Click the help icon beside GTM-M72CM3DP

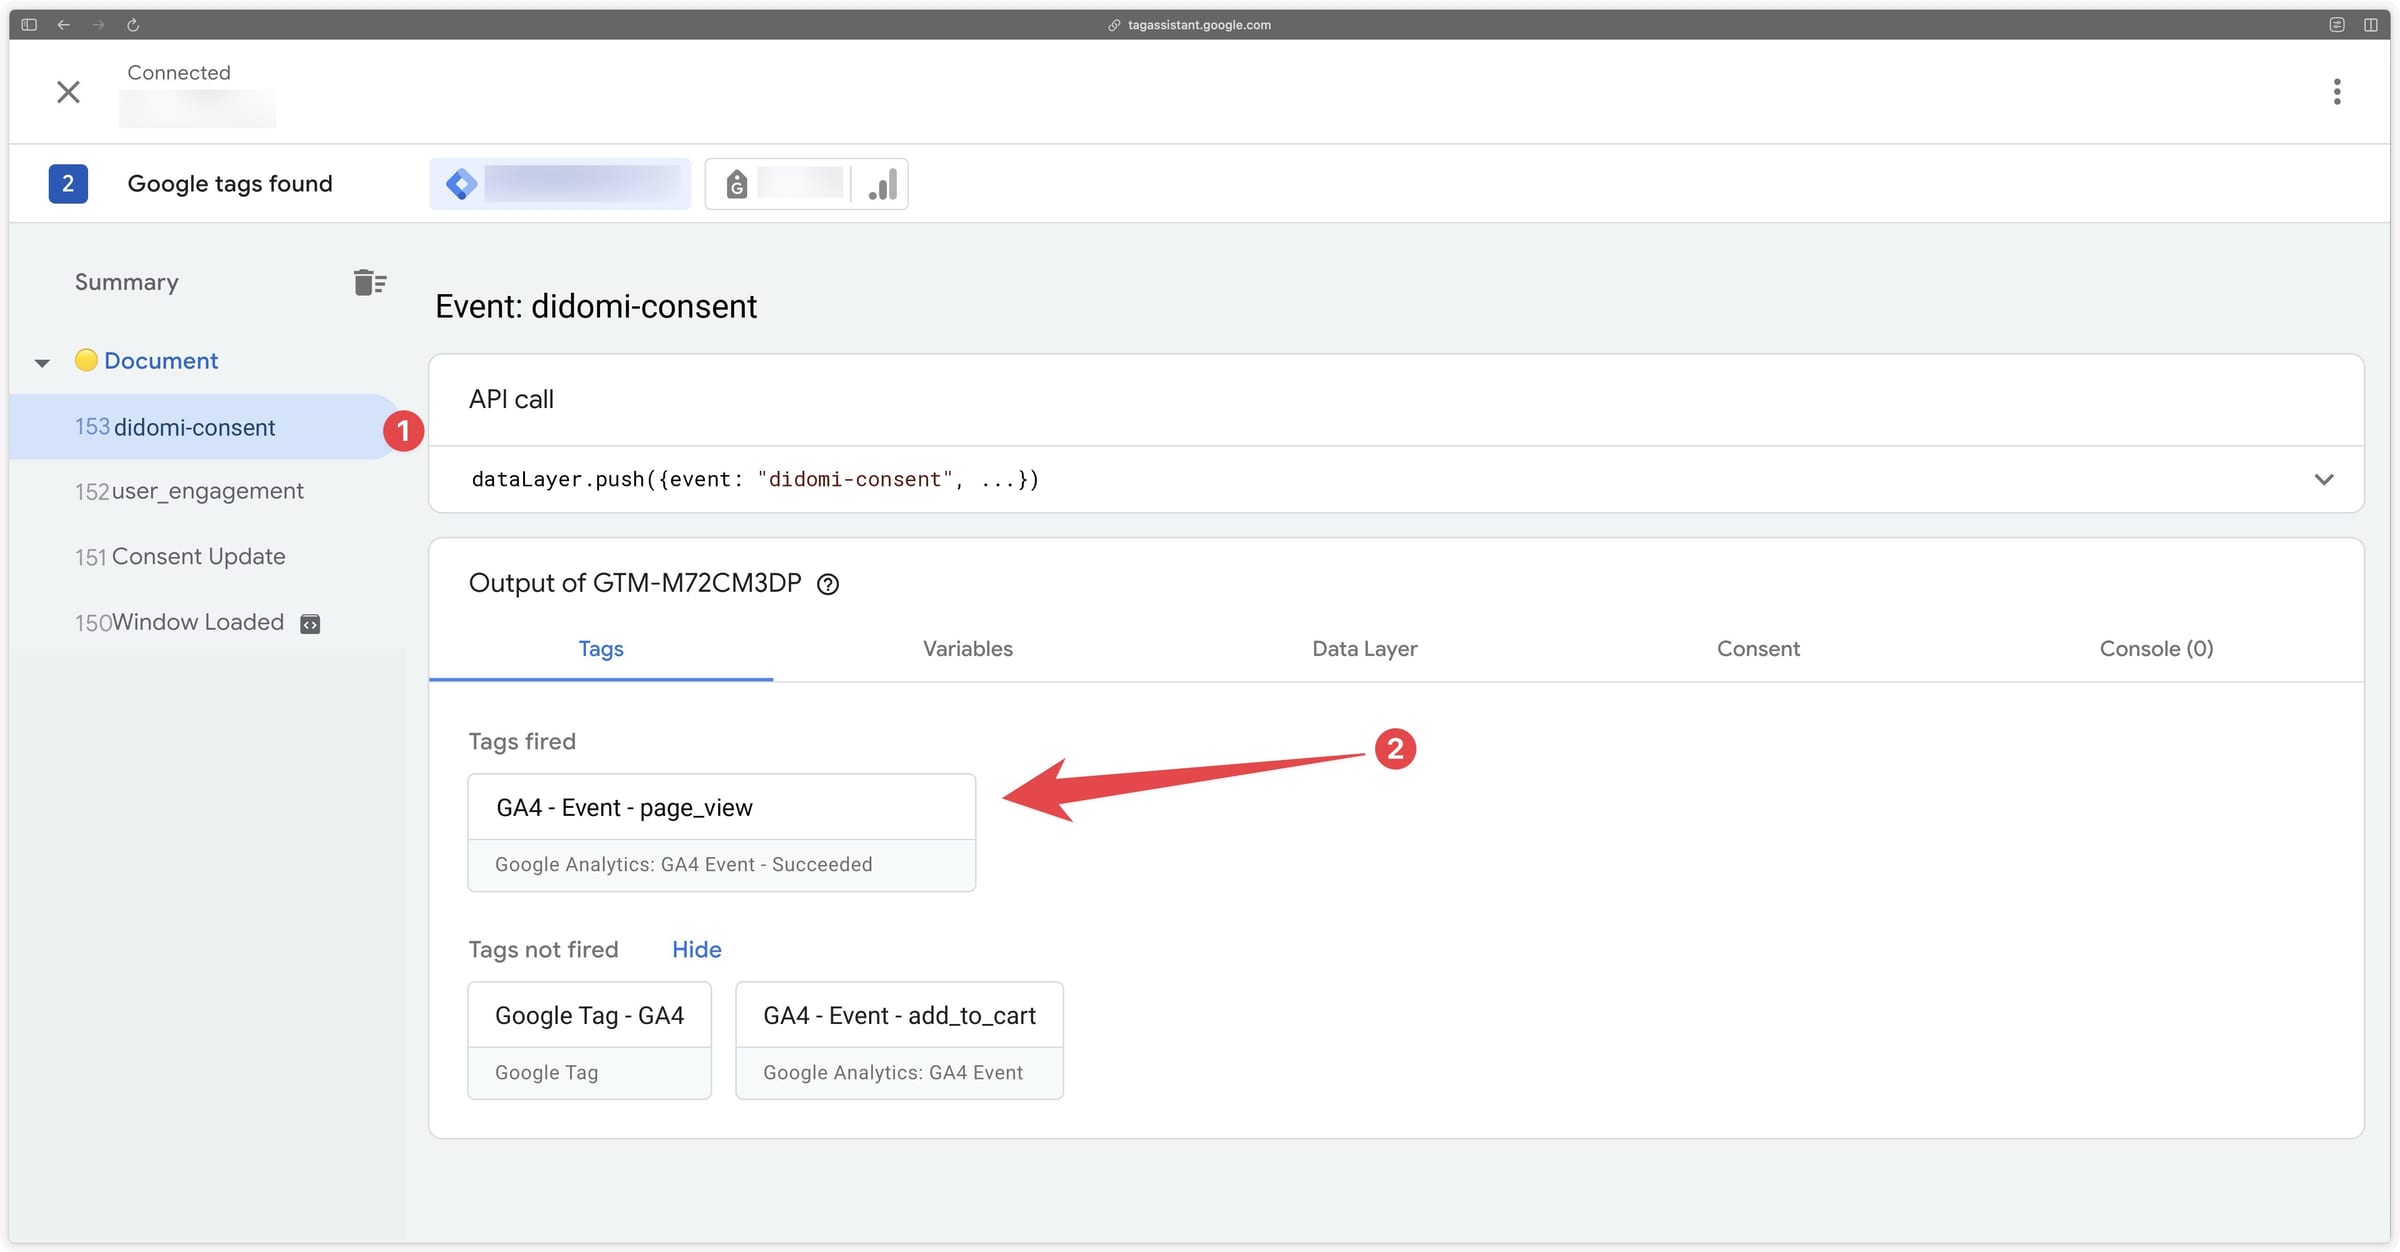pyautogui.click(x=828, y=584)
